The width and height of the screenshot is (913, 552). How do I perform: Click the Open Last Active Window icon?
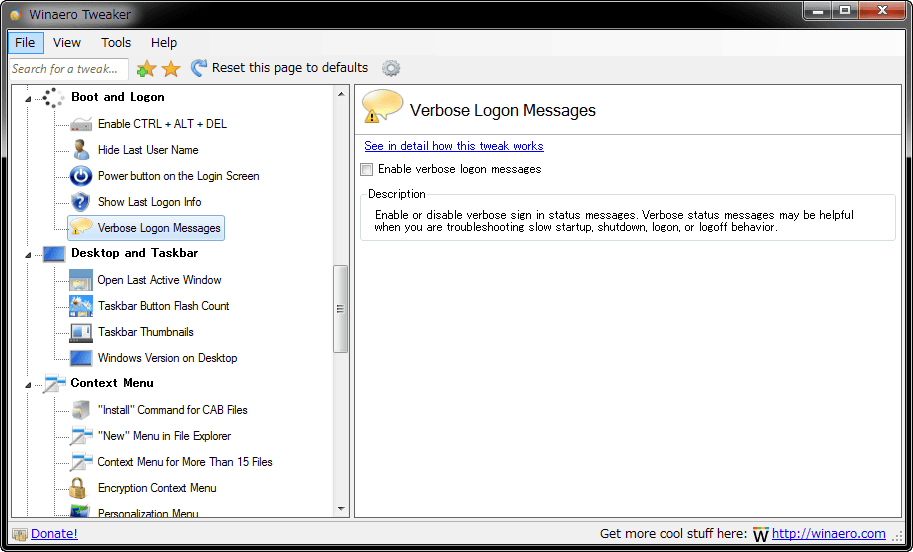(x=81, y=280)
